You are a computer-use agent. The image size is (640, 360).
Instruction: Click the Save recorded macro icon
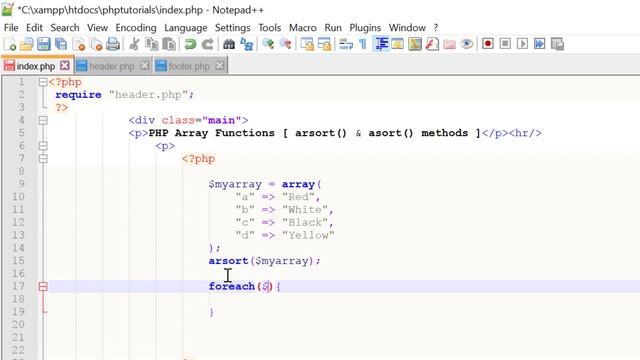coord(557,44)
